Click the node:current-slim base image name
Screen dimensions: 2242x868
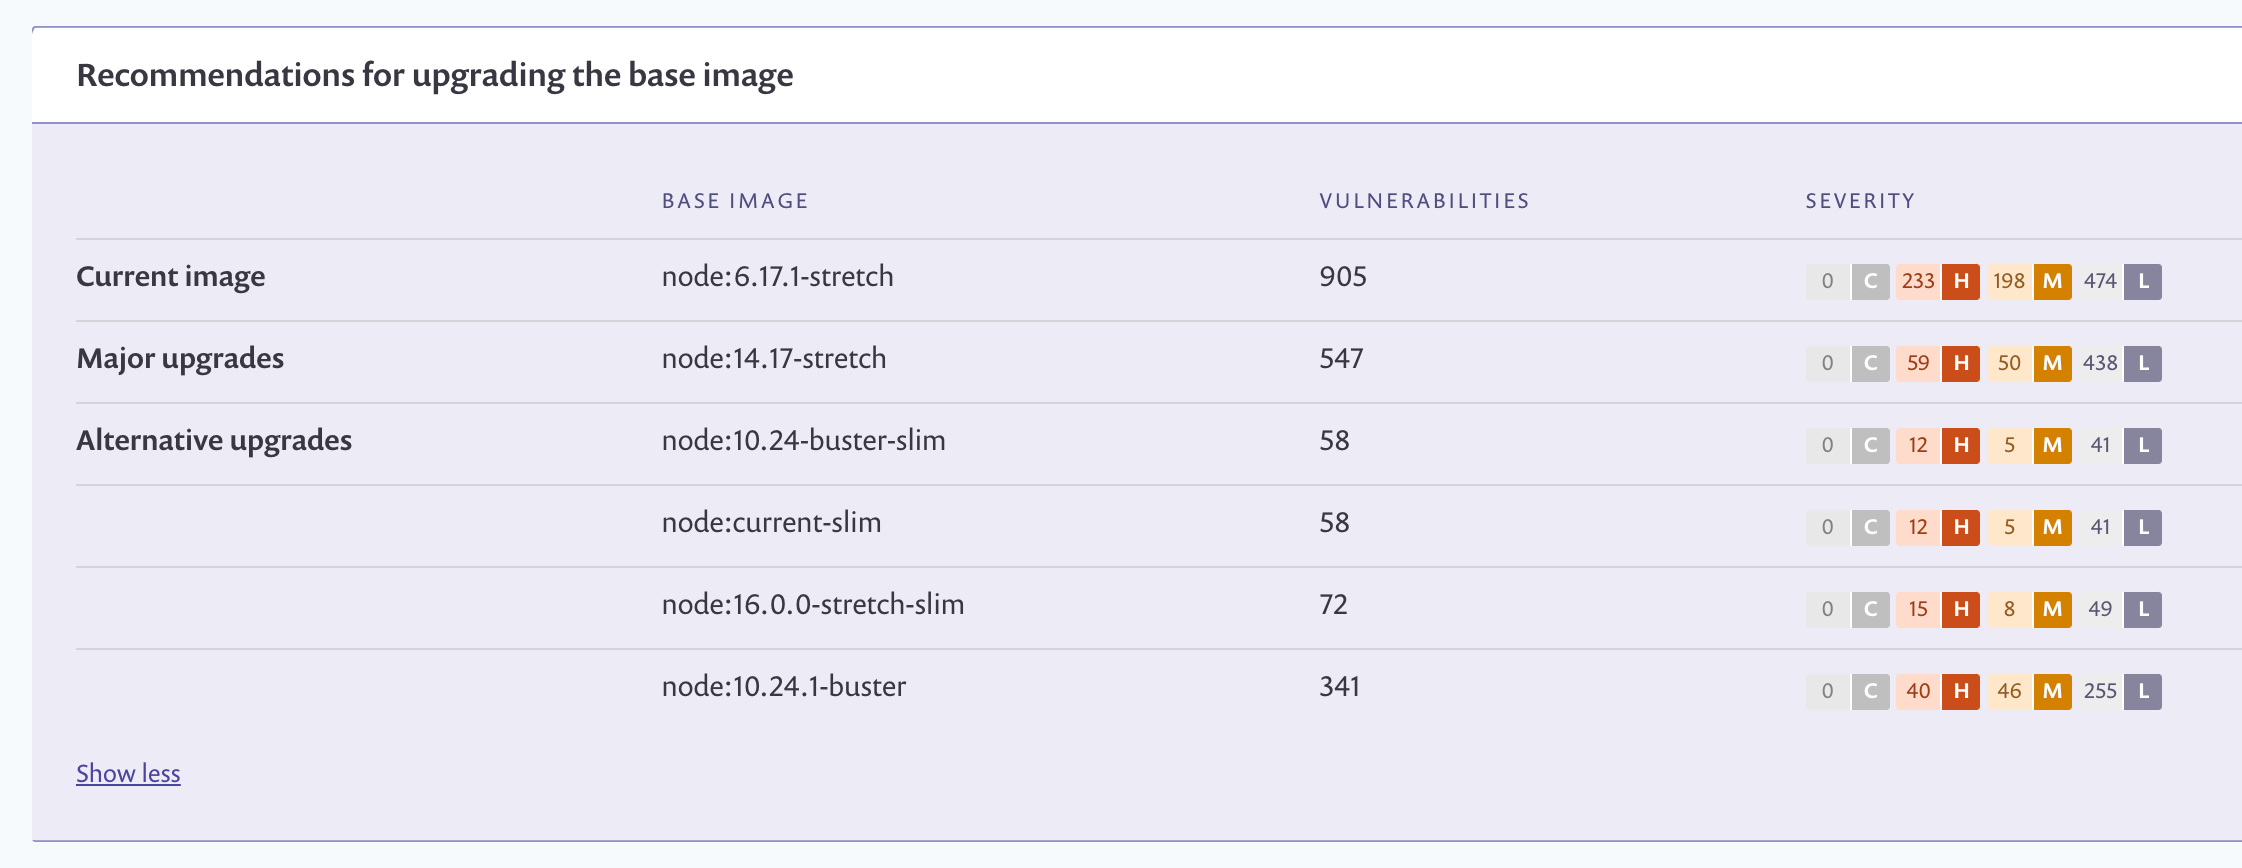pyautogui.click(x=771, y=522)
